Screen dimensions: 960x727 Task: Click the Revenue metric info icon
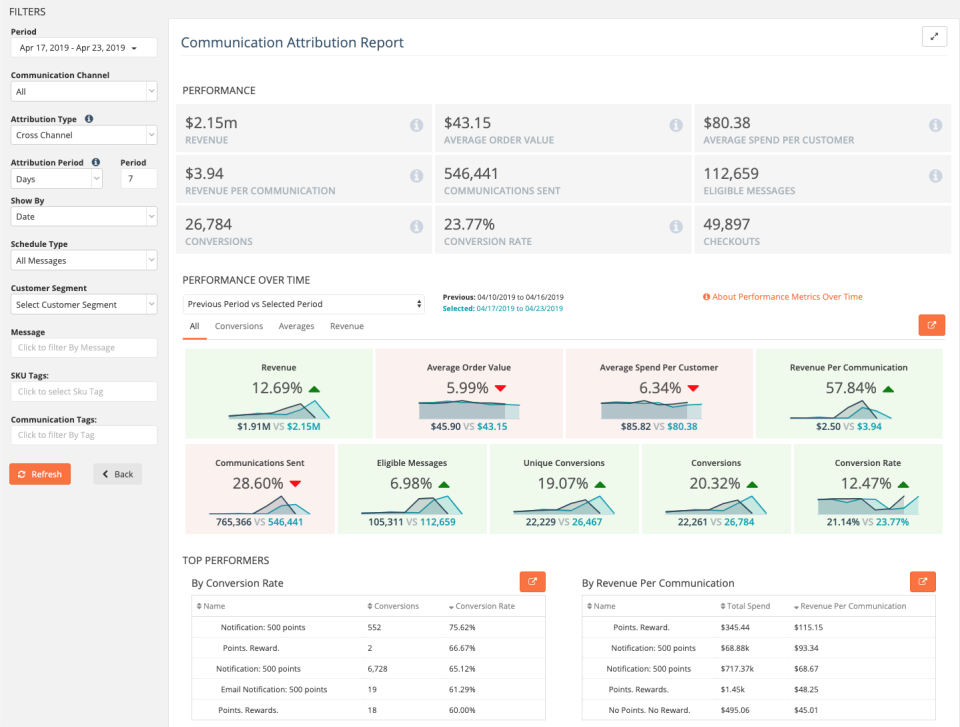pyautogui.click(x=417, y=126)
